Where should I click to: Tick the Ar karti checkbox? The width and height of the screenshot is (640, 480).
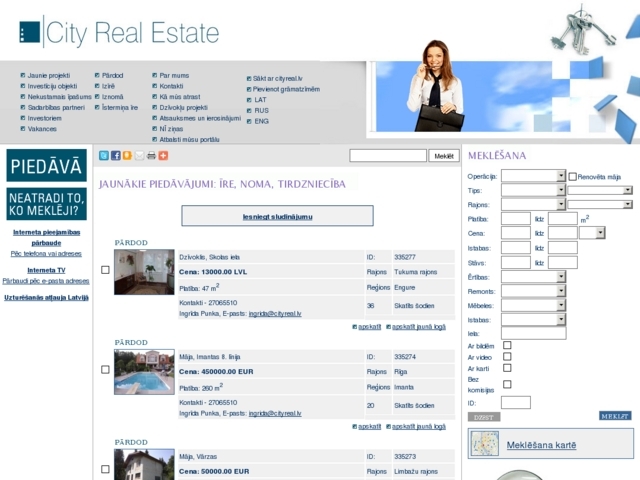click(x=507, y=368)
